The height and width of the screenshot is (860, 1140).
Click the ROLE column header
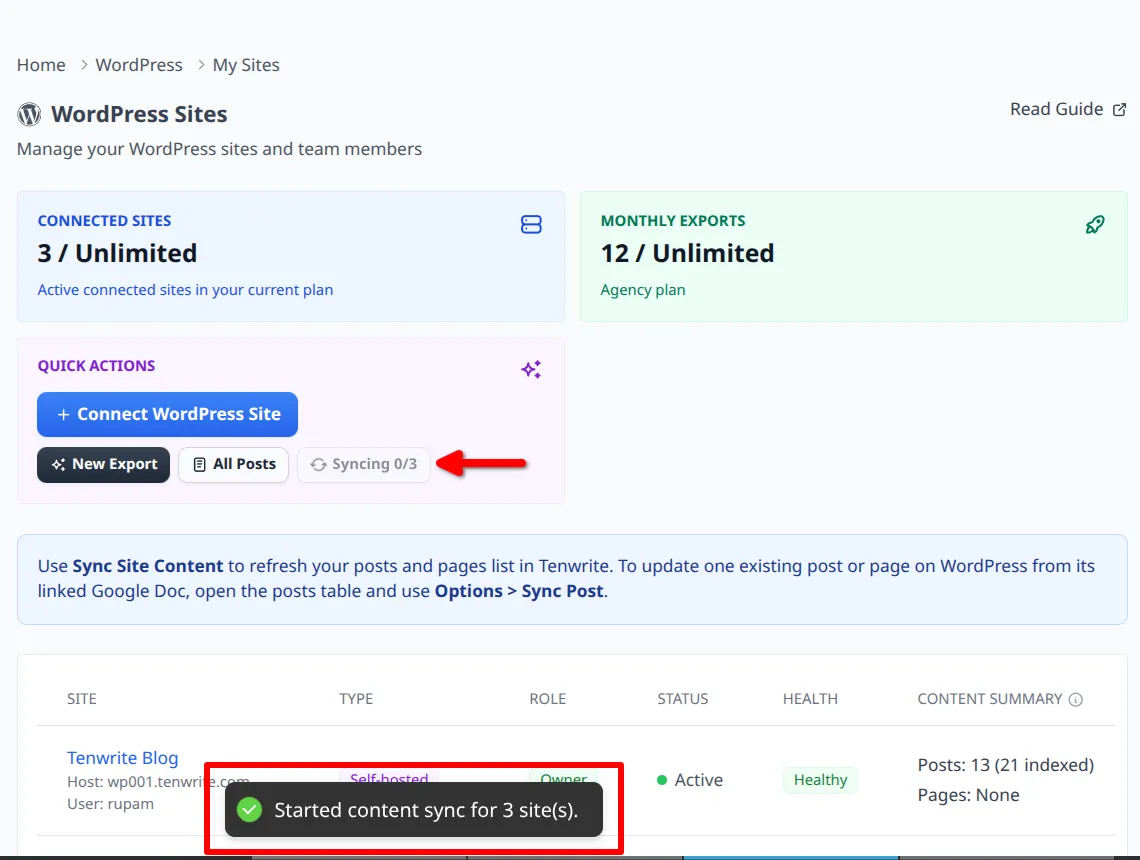click(x=547, y=699)
